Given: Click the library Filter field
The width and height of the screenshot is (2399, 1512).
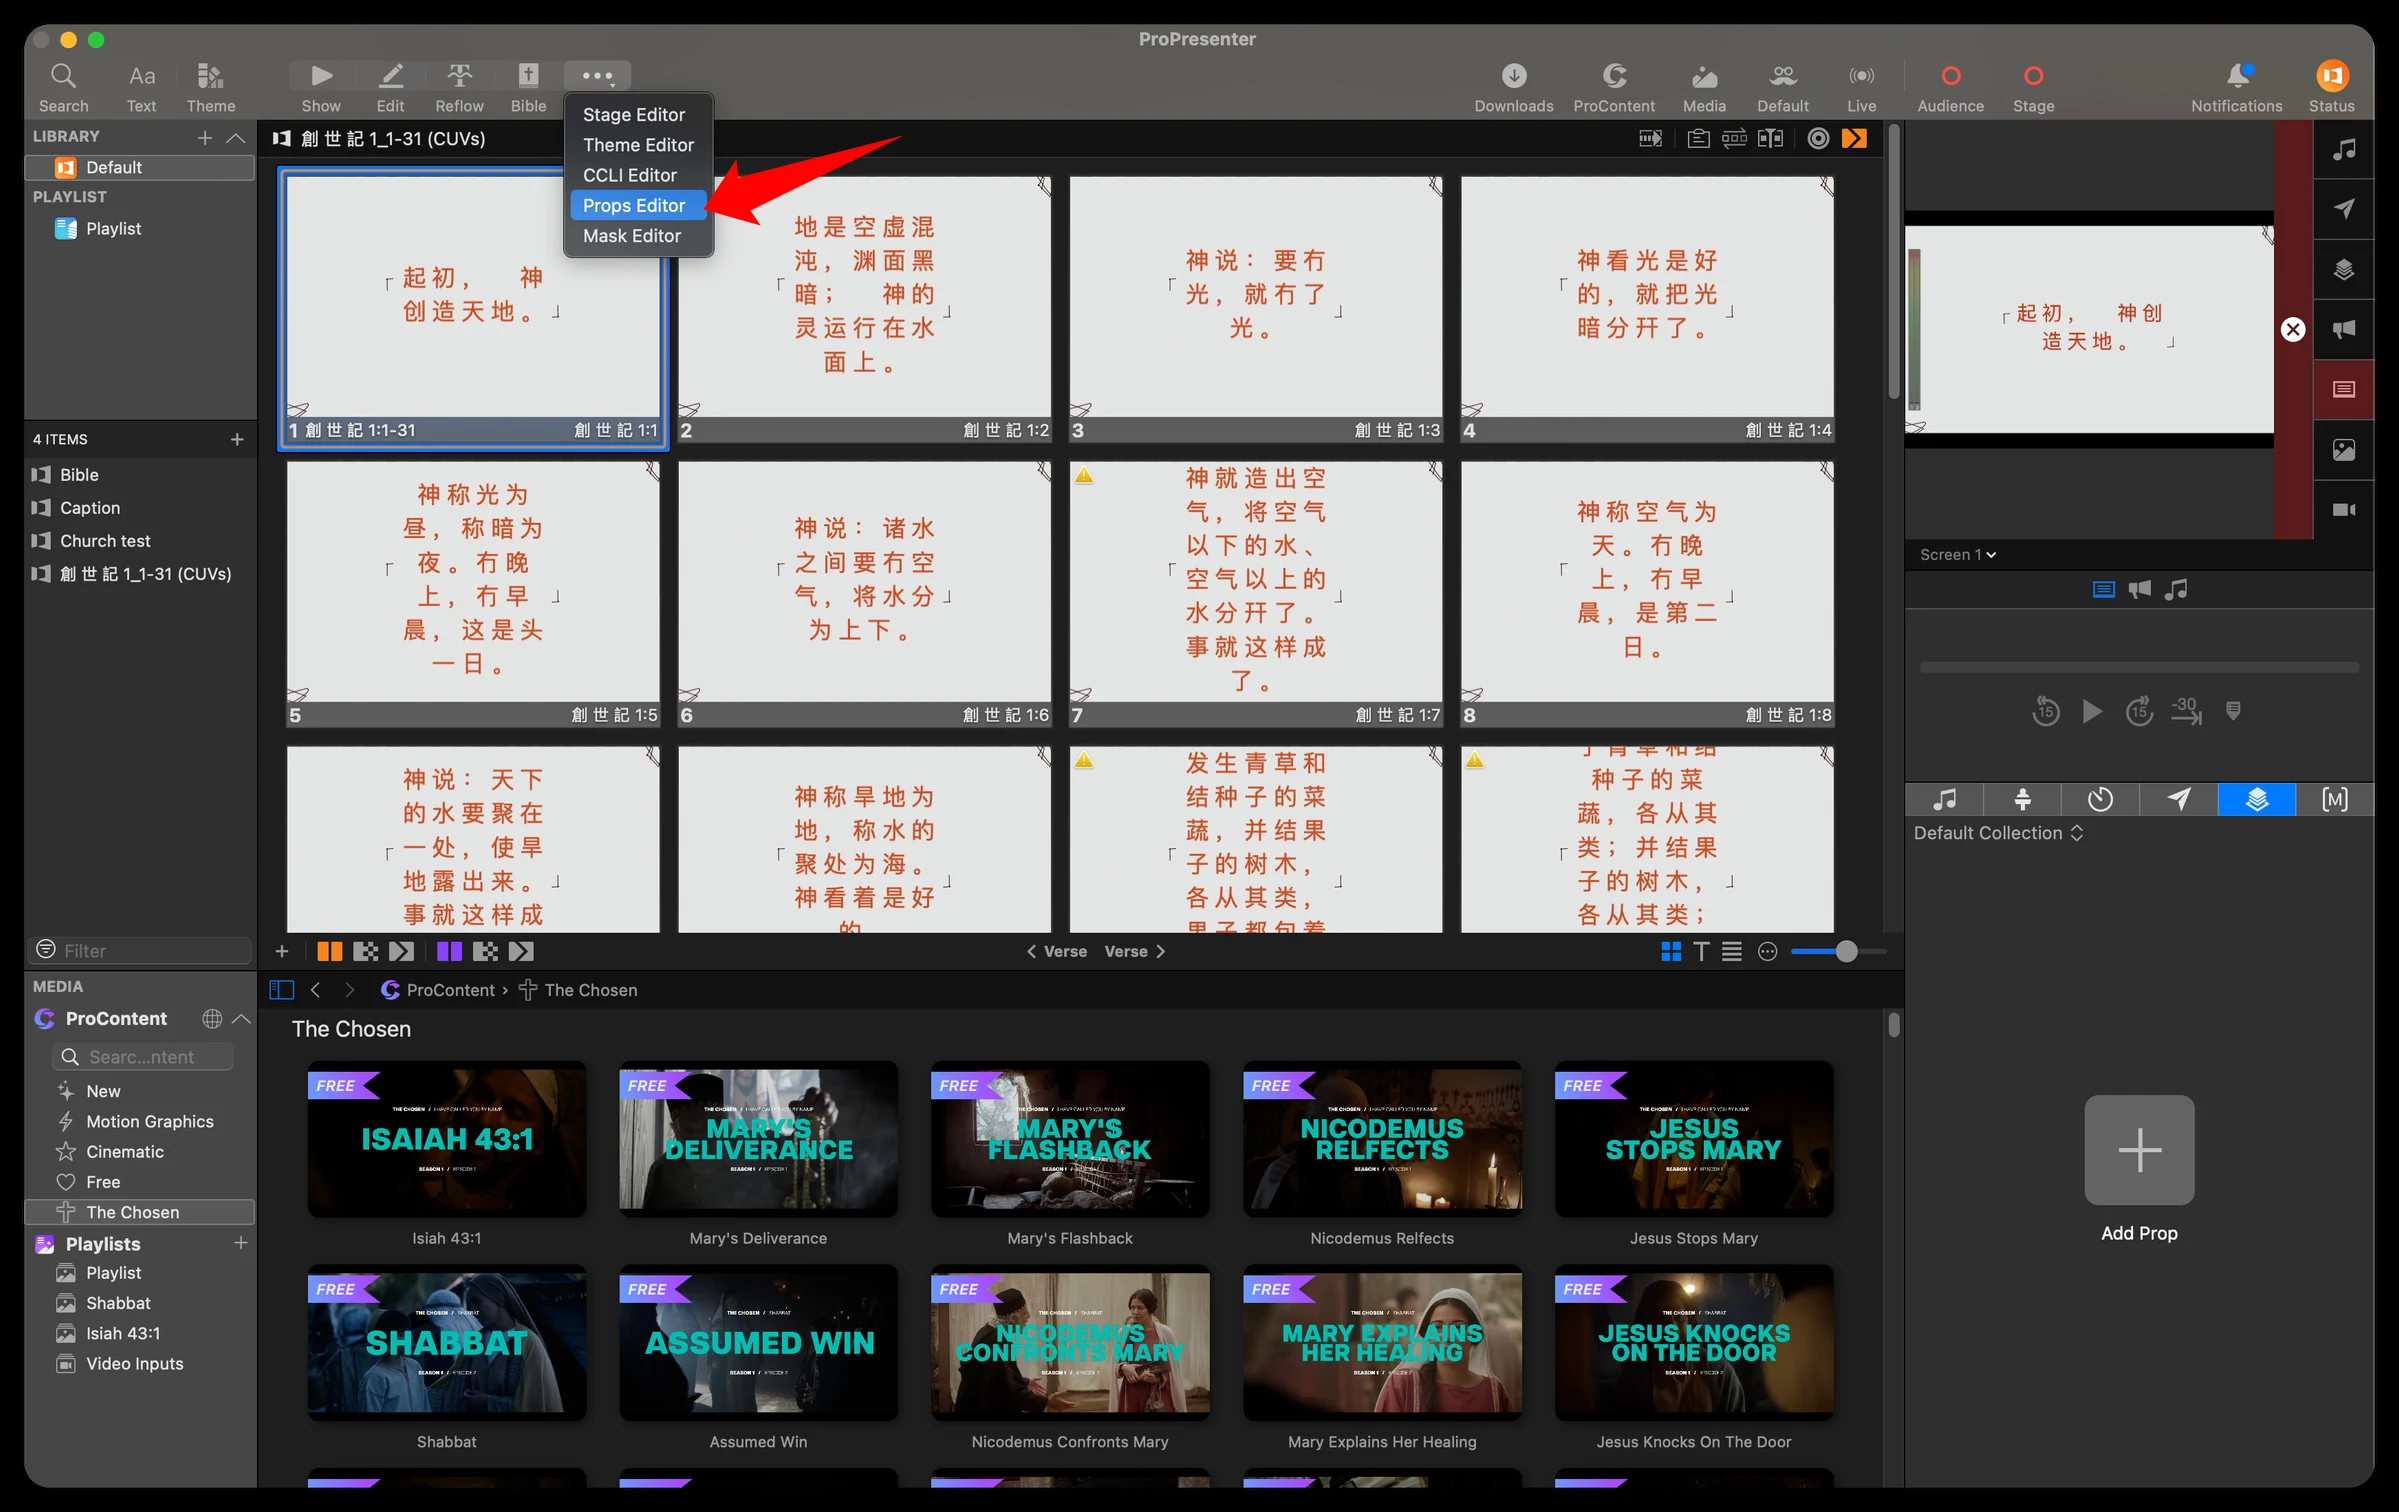Looking at the screenshot, I should click(x=140, y=950).
